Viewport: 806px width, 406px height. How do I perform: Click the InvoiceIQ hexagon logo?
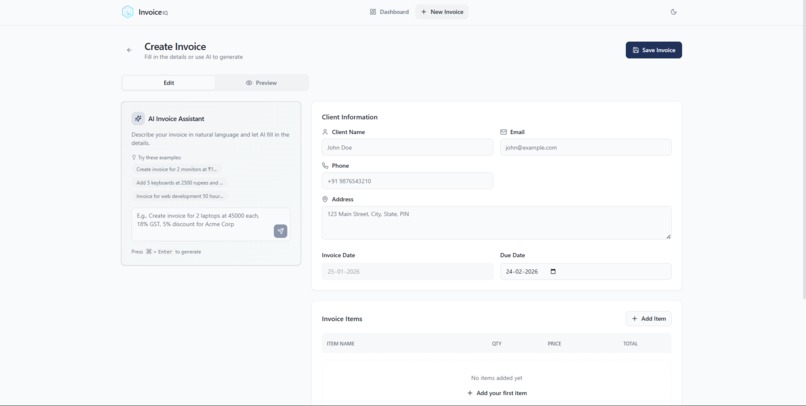click(x=127, y=12)
